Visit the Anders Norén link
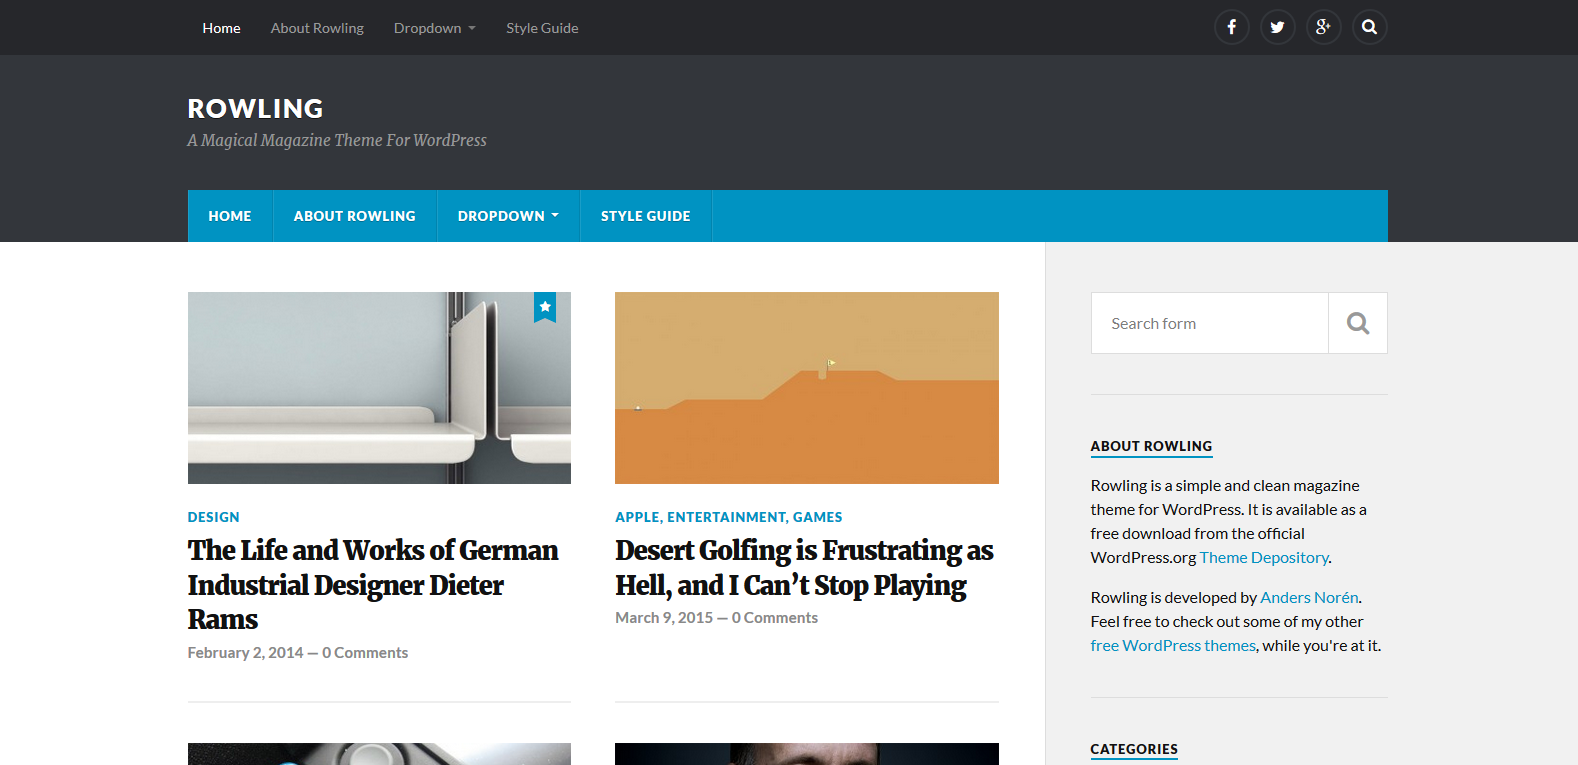Image resolution: width=1578 pixels, height=765 pixels. pos(1308,598)
